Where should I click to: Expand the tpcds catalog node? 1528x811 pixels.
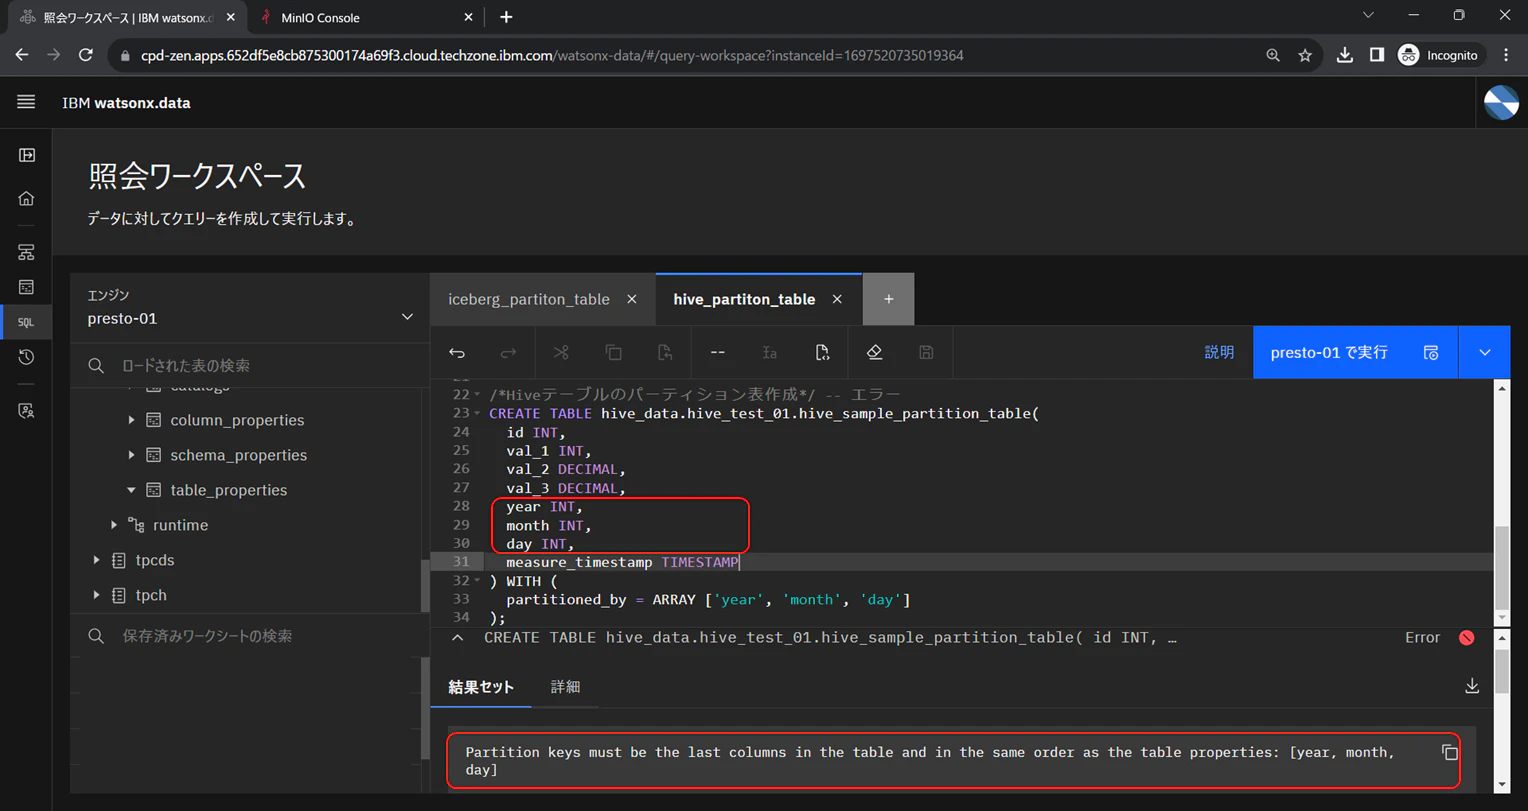click(96, 560)
